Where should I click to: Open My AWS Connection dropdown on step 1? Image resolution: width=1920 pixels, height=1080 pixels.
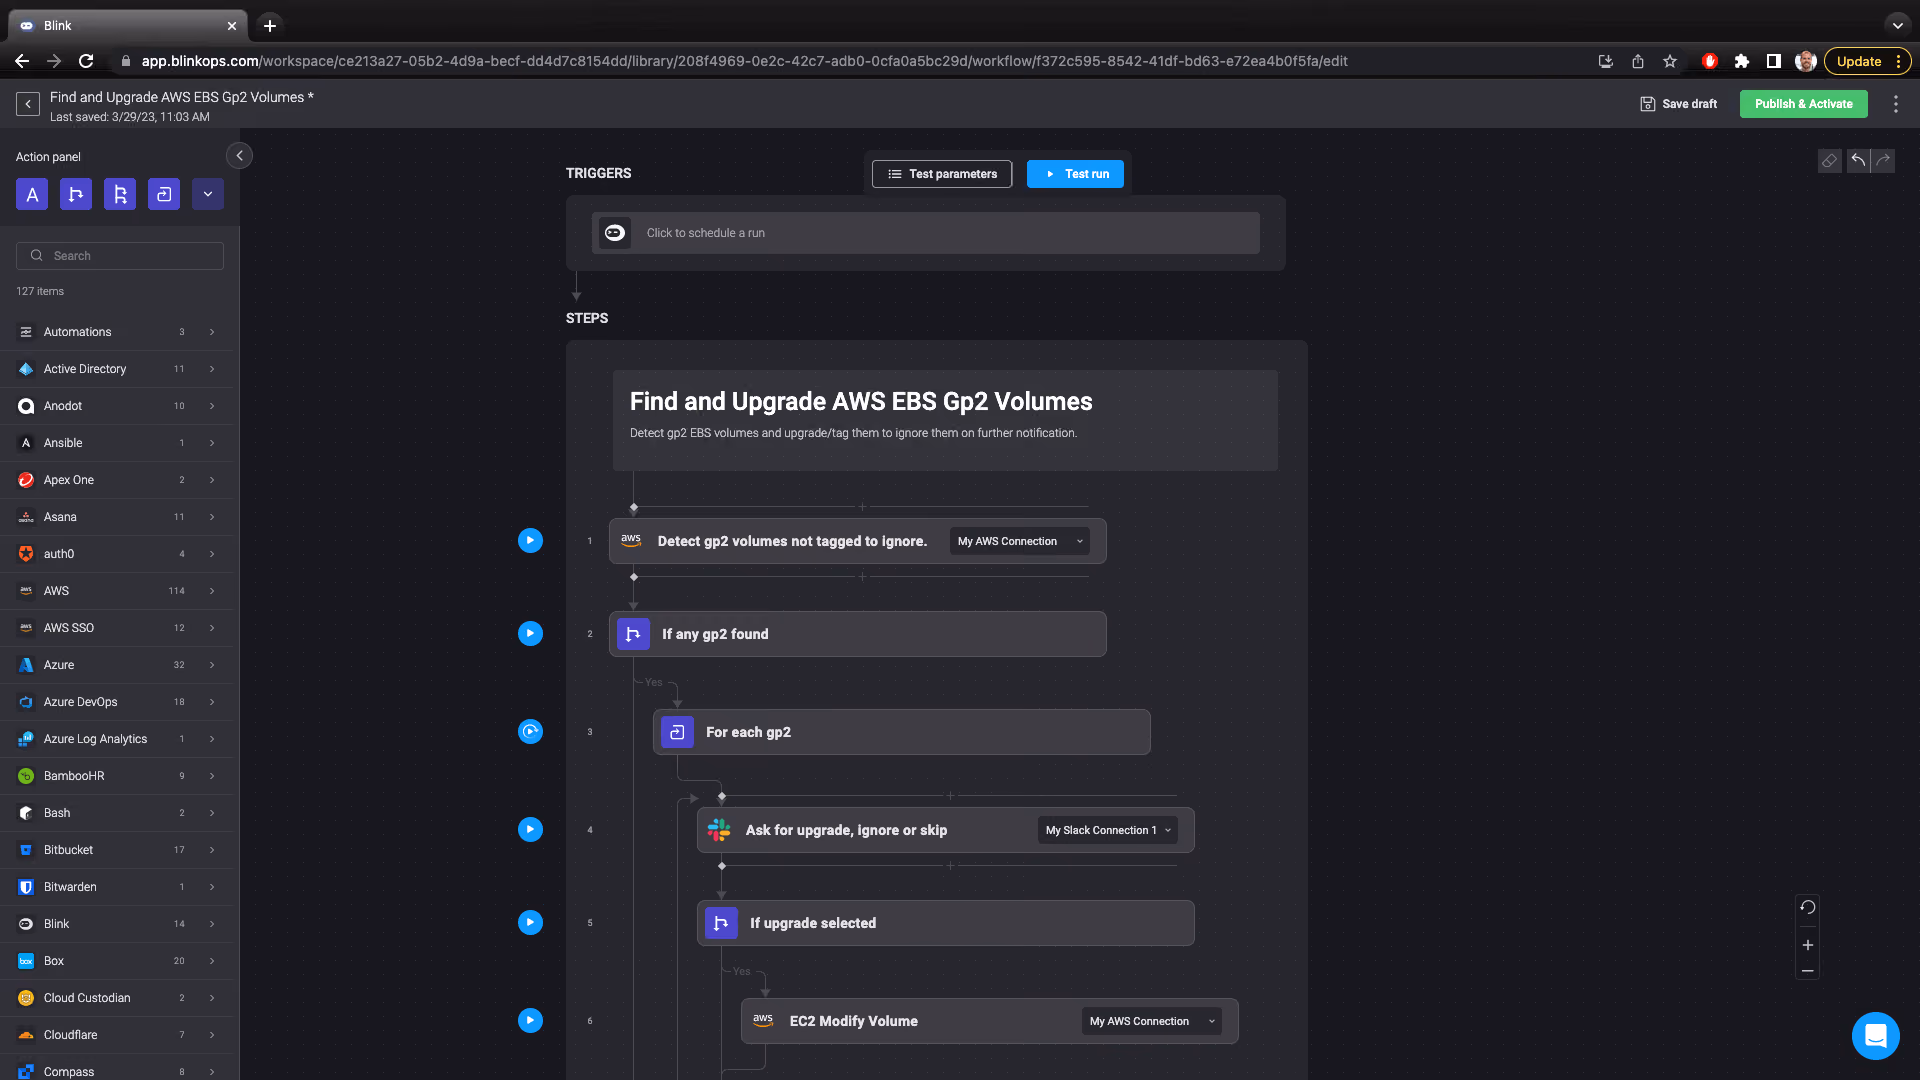(x=1019, y=541)
